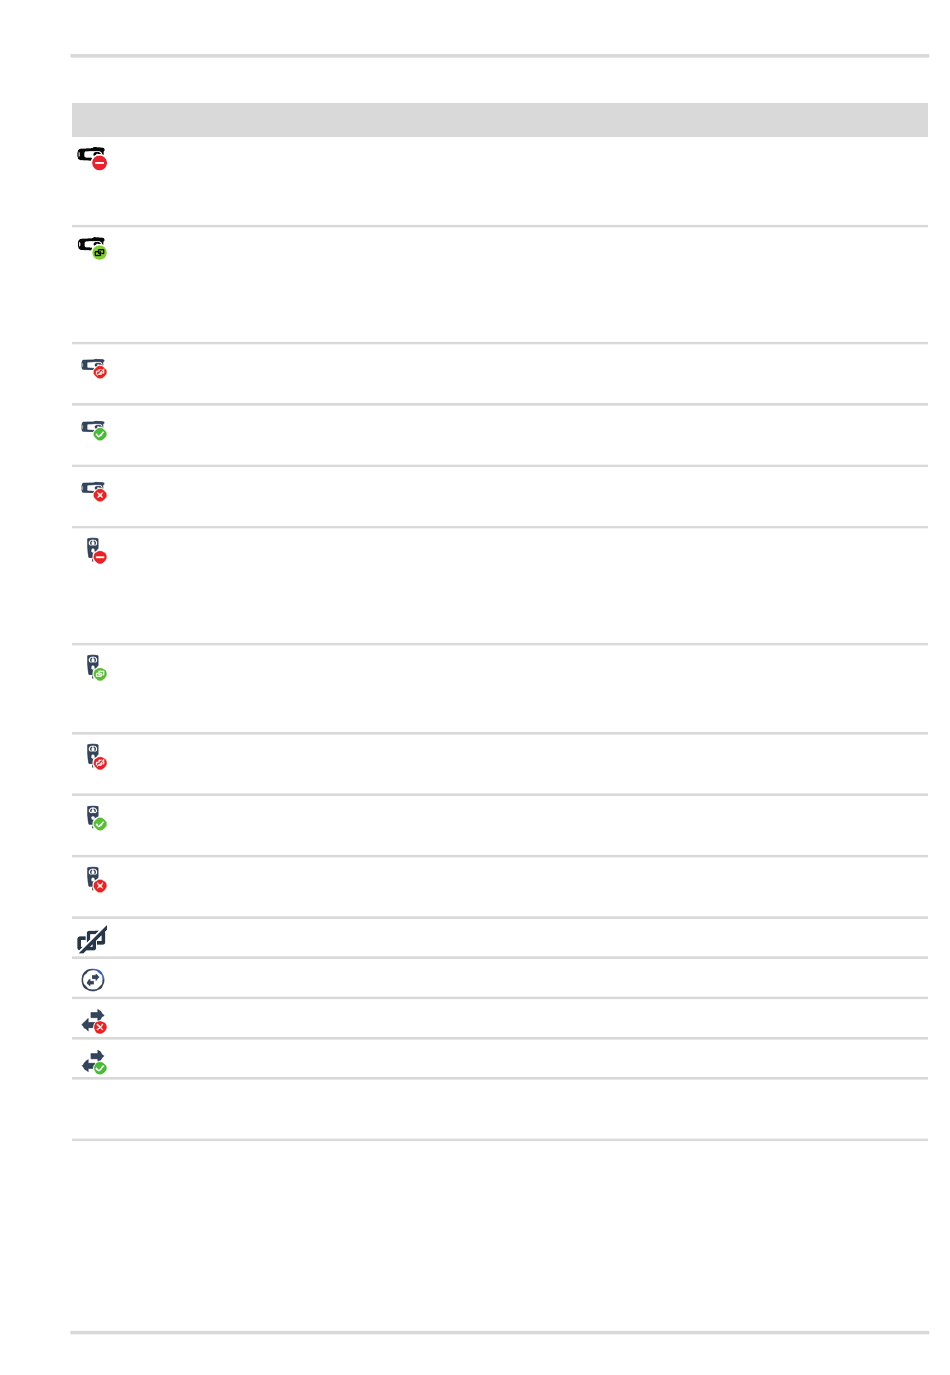
Task: Click the transfer arrows icon with red X
Action: 93,1021
